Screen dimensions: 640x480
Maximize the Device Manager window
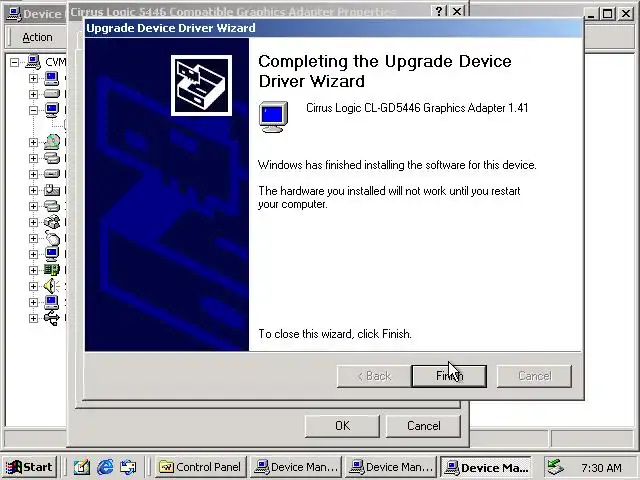pyautogui.click(x=607, y=14)
